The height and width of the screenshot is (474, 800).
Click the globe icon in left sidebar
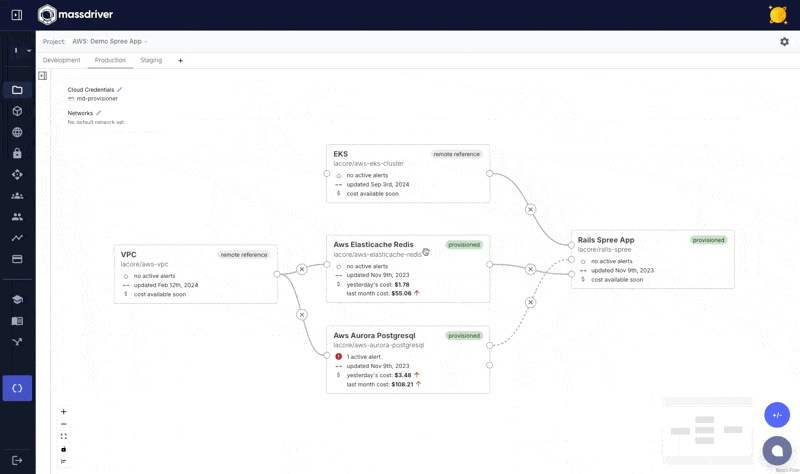point(17,132)
